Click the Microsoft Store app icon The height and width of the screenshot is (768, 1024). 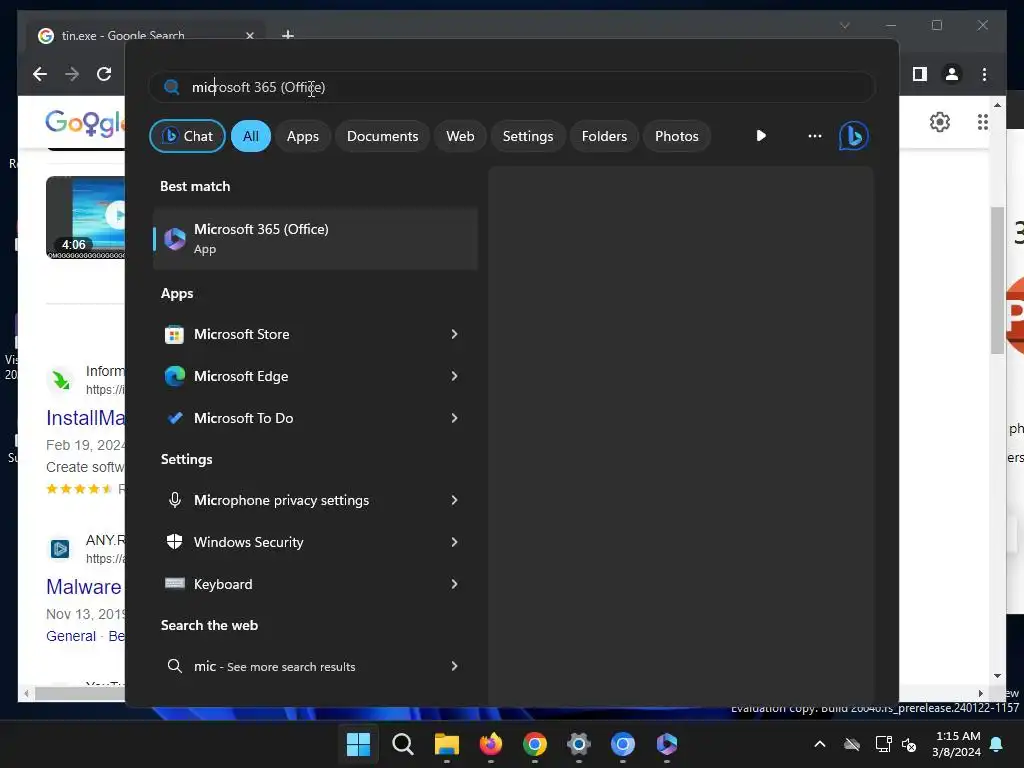point(174,334)
